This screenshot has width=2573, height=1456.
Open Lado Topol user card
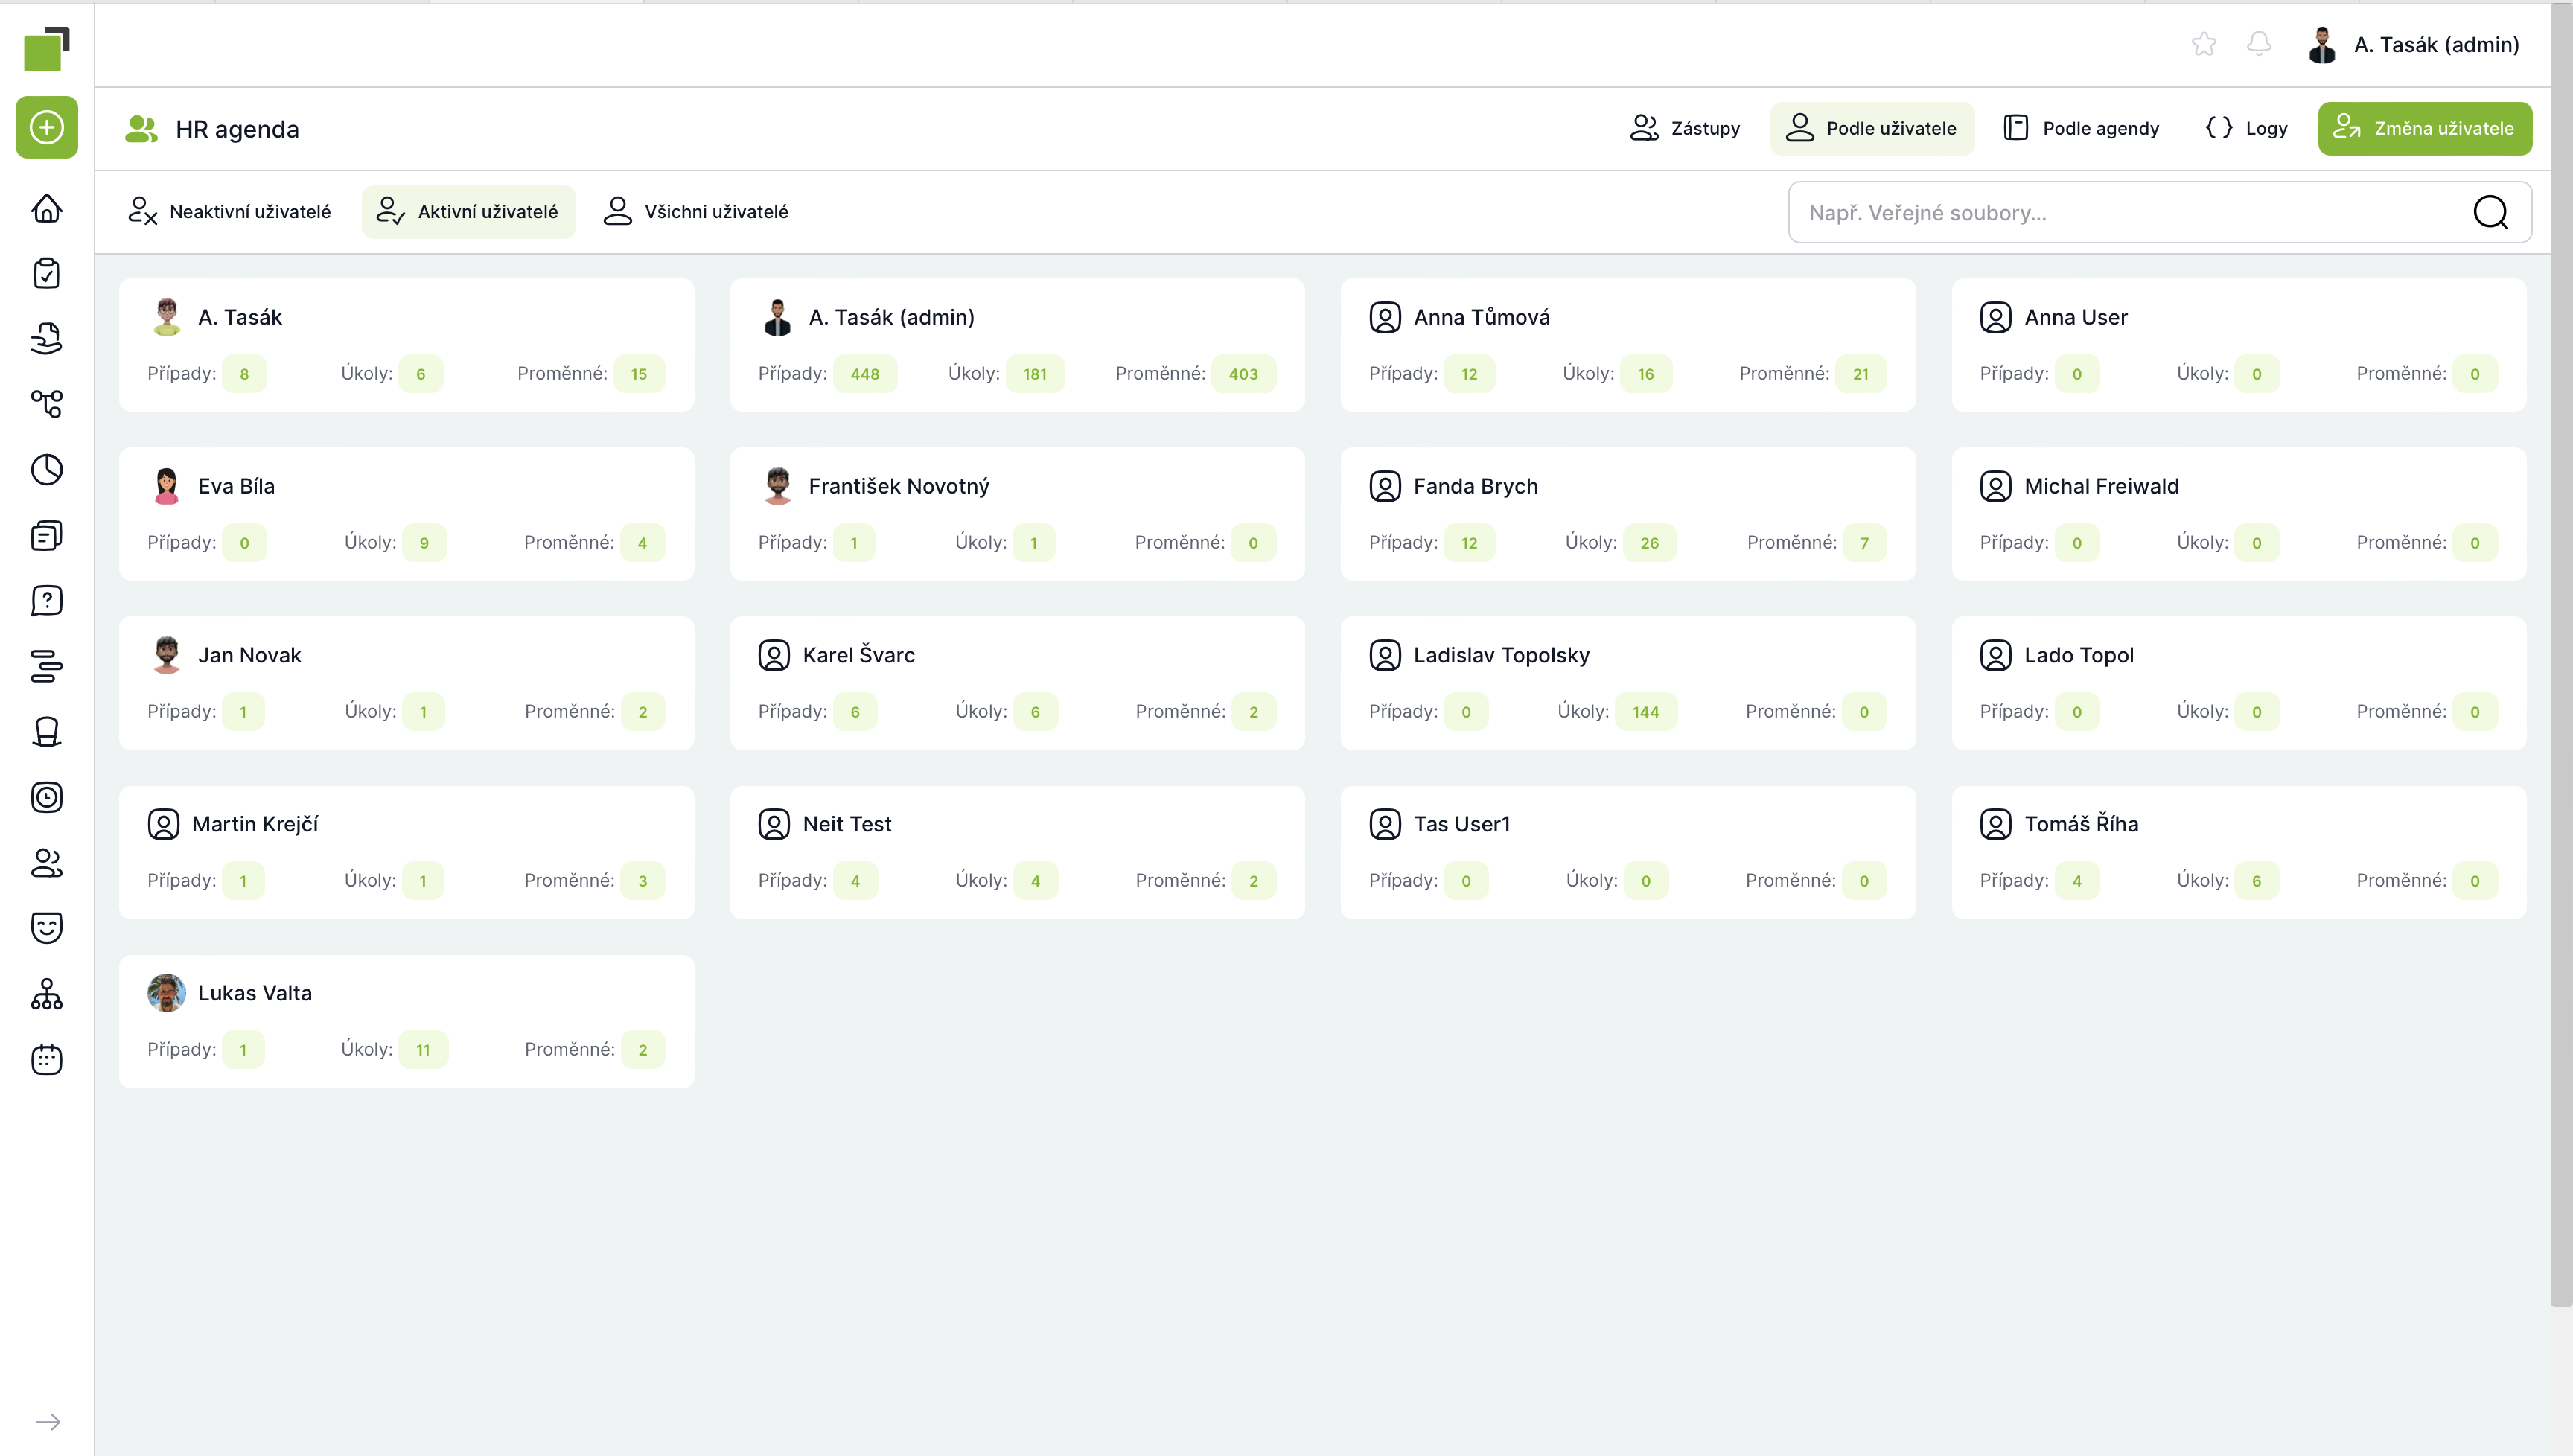point(2239,683)
